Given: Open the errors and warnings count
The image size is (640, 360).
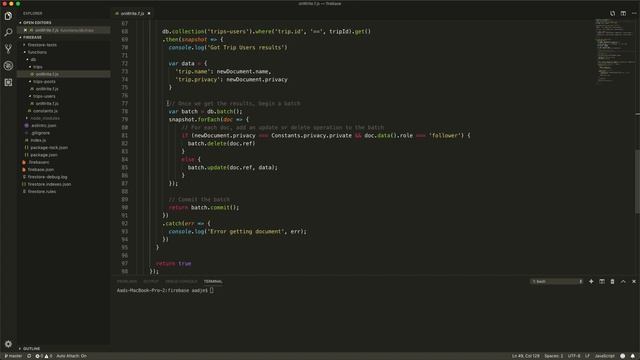Looking at the screenshot, I should click(44, 356).
